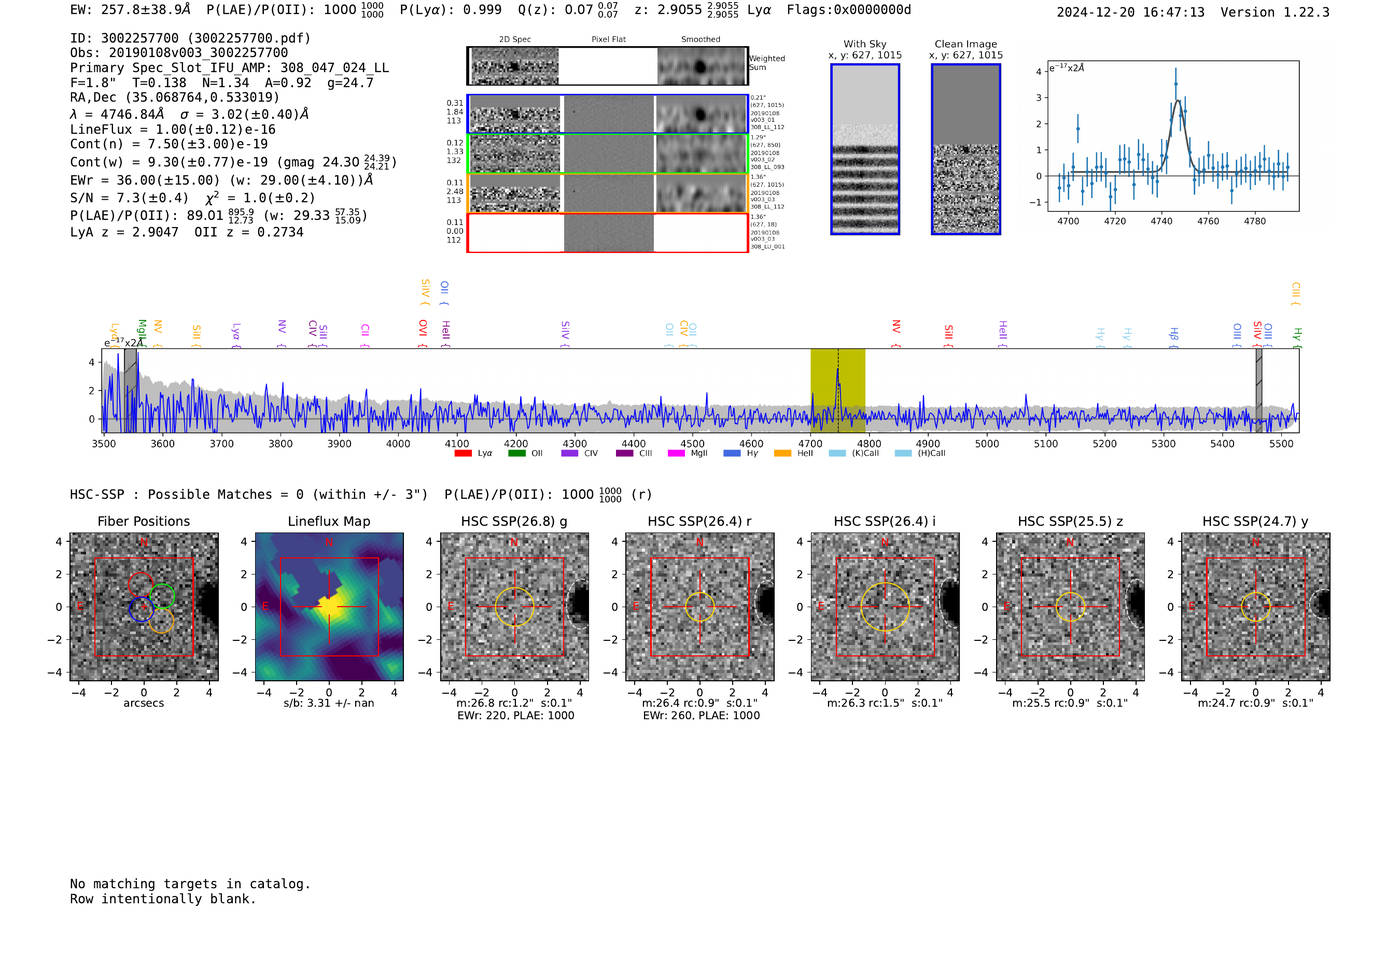The image size is (1400, 953).
Task: Click the s/b: 3.31 +/- nan caption
Action: coord(329,704)
